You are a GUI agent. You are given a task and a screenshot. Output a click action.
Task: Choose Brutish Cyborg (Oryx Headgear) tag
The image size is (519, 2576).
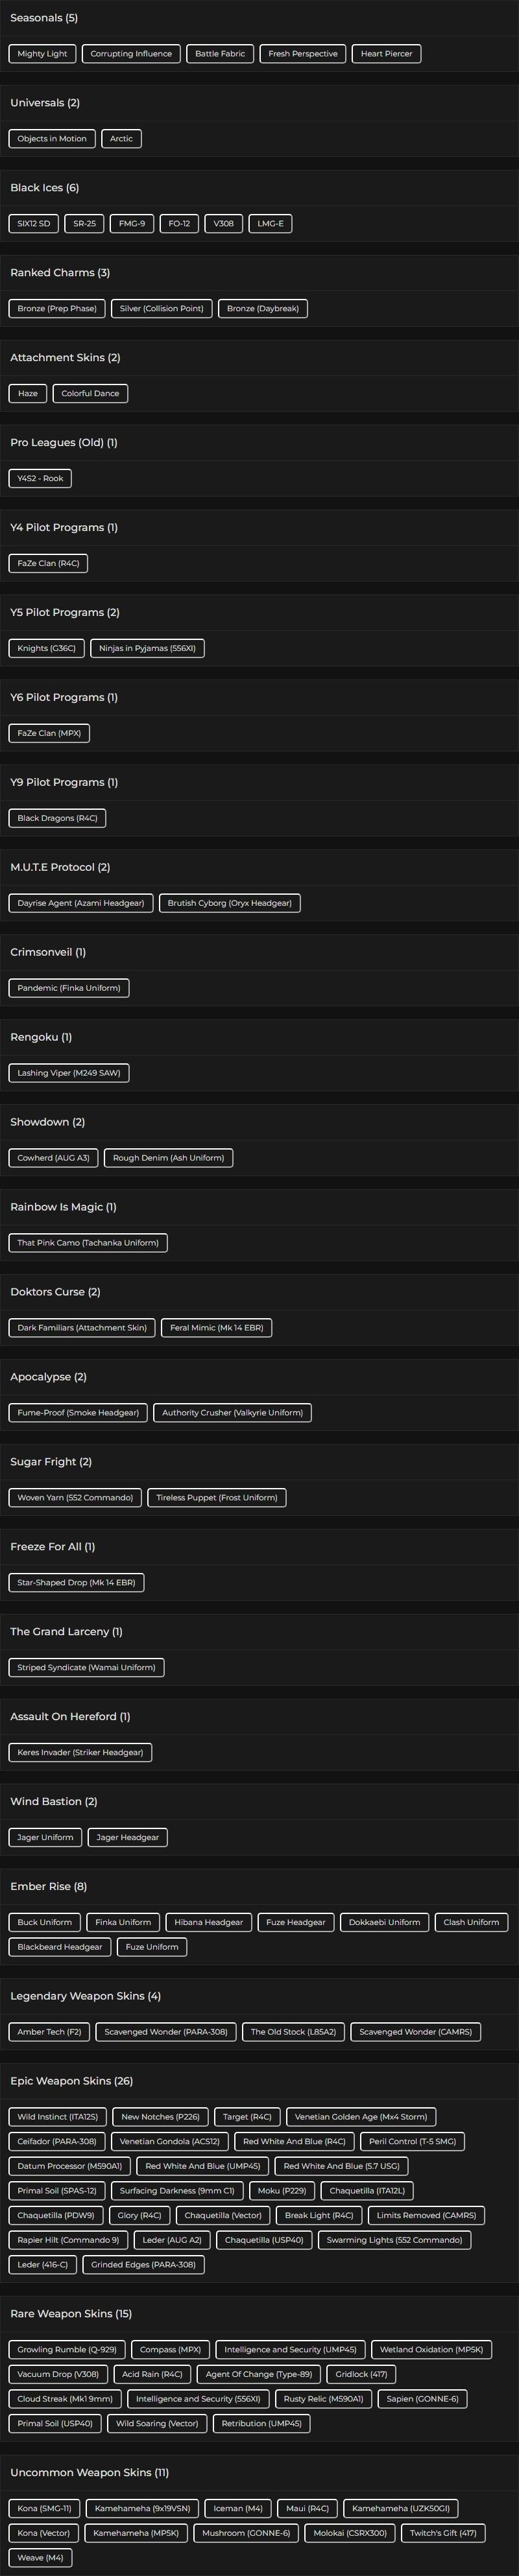(x=229, y=904)
